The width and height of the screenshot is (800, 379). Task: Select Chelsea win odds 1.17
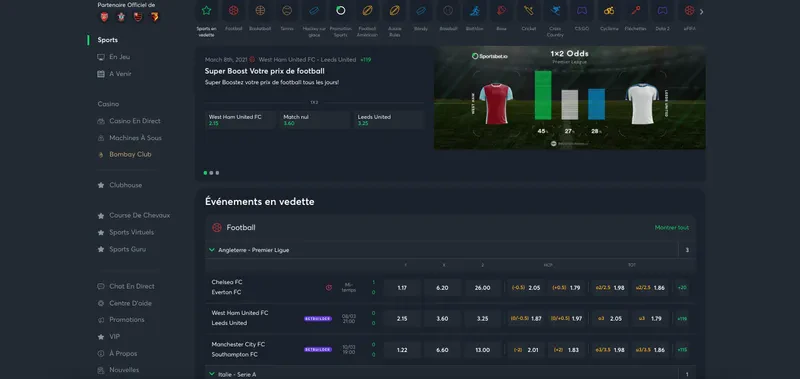(x=402, y=288)
